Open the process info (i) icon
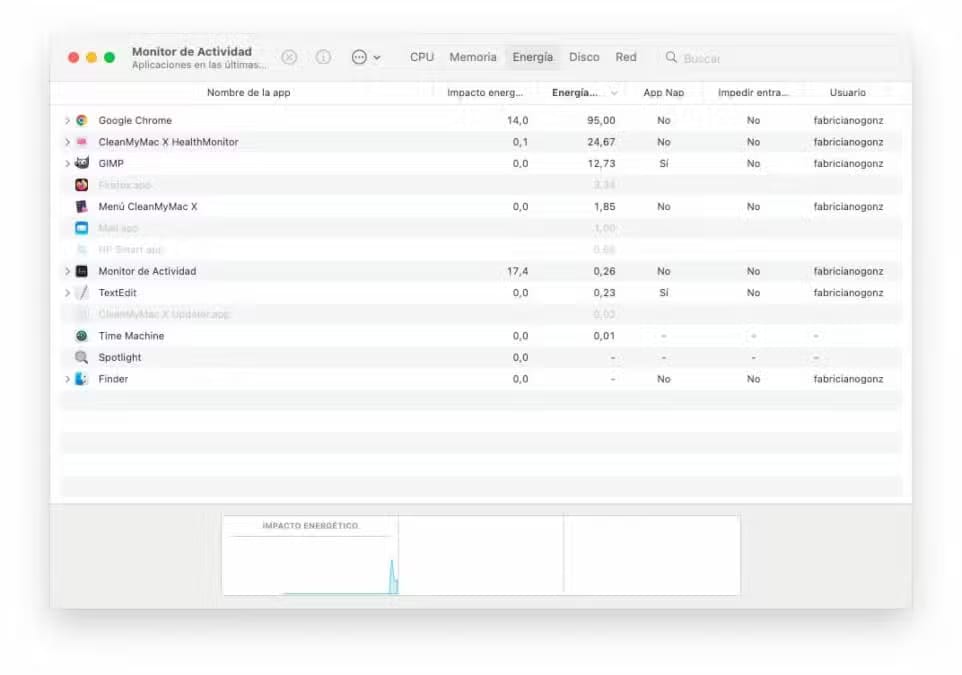 (323, 57)
